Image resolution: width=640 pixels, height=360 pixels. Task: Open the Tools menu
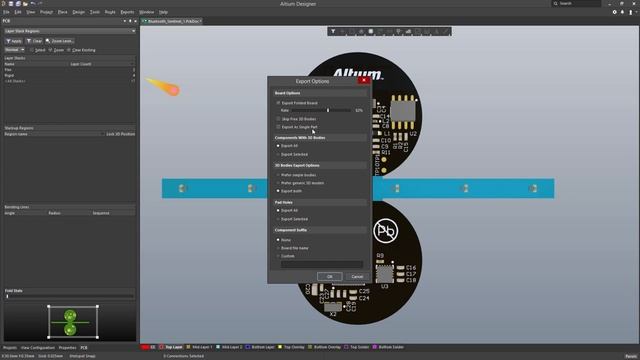tap(95, 12)
